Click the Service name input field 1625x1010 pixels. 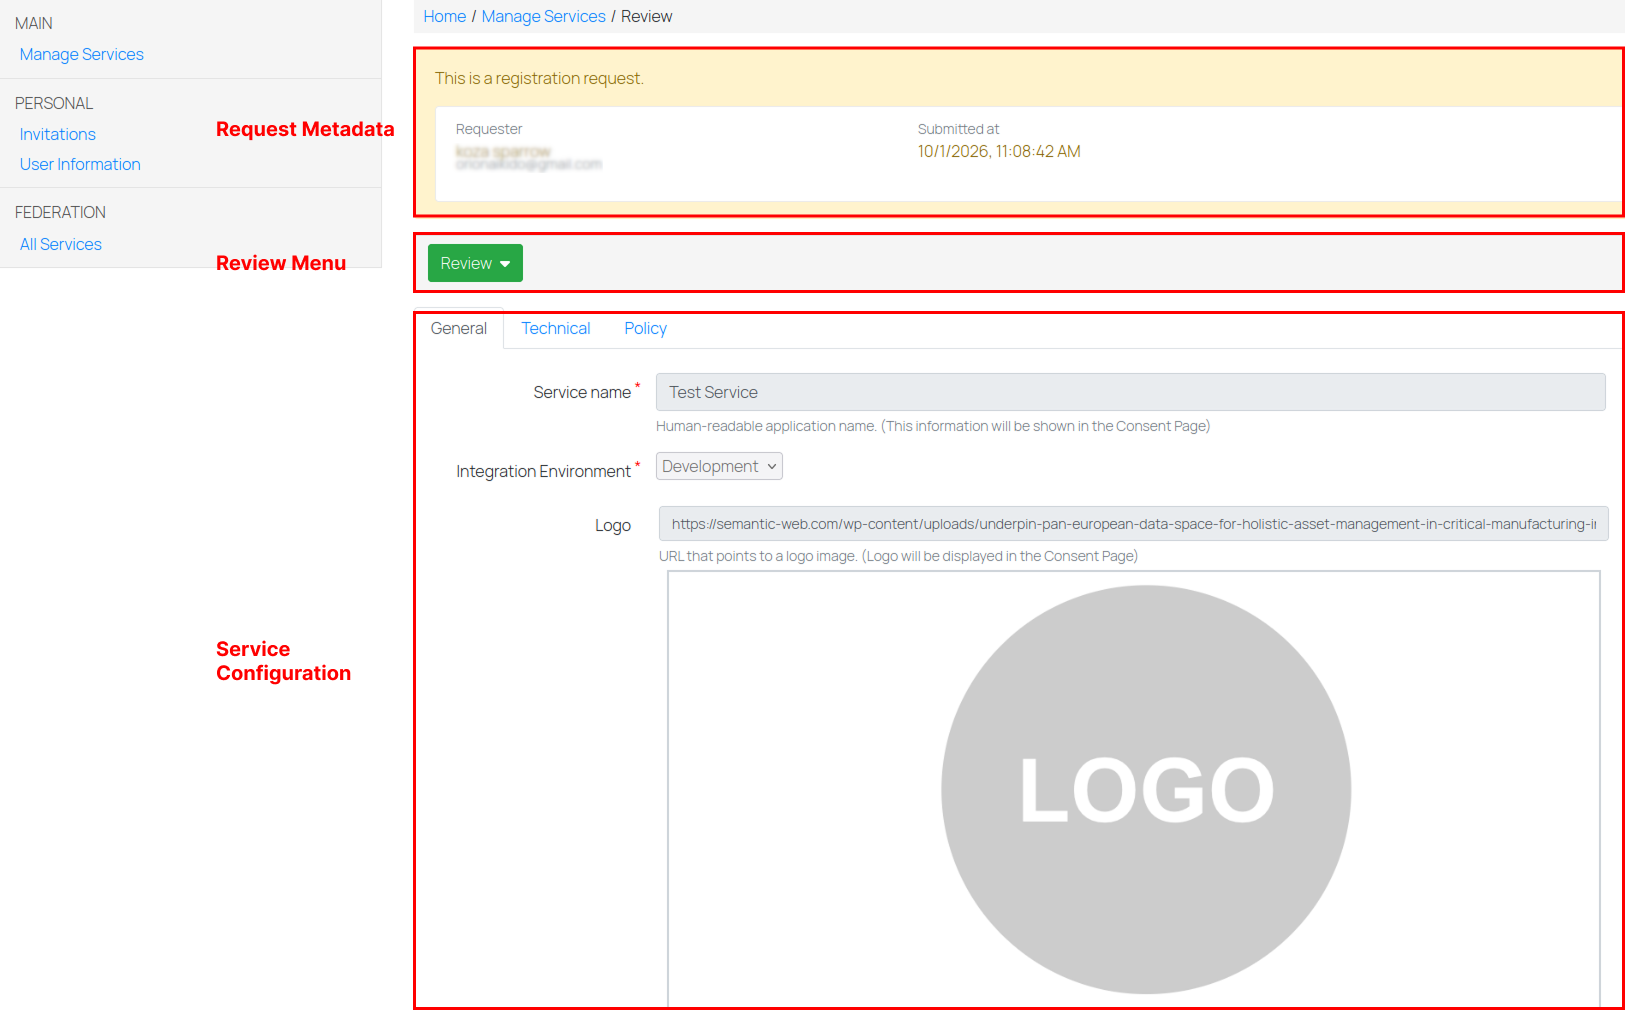click(1130, 392)
